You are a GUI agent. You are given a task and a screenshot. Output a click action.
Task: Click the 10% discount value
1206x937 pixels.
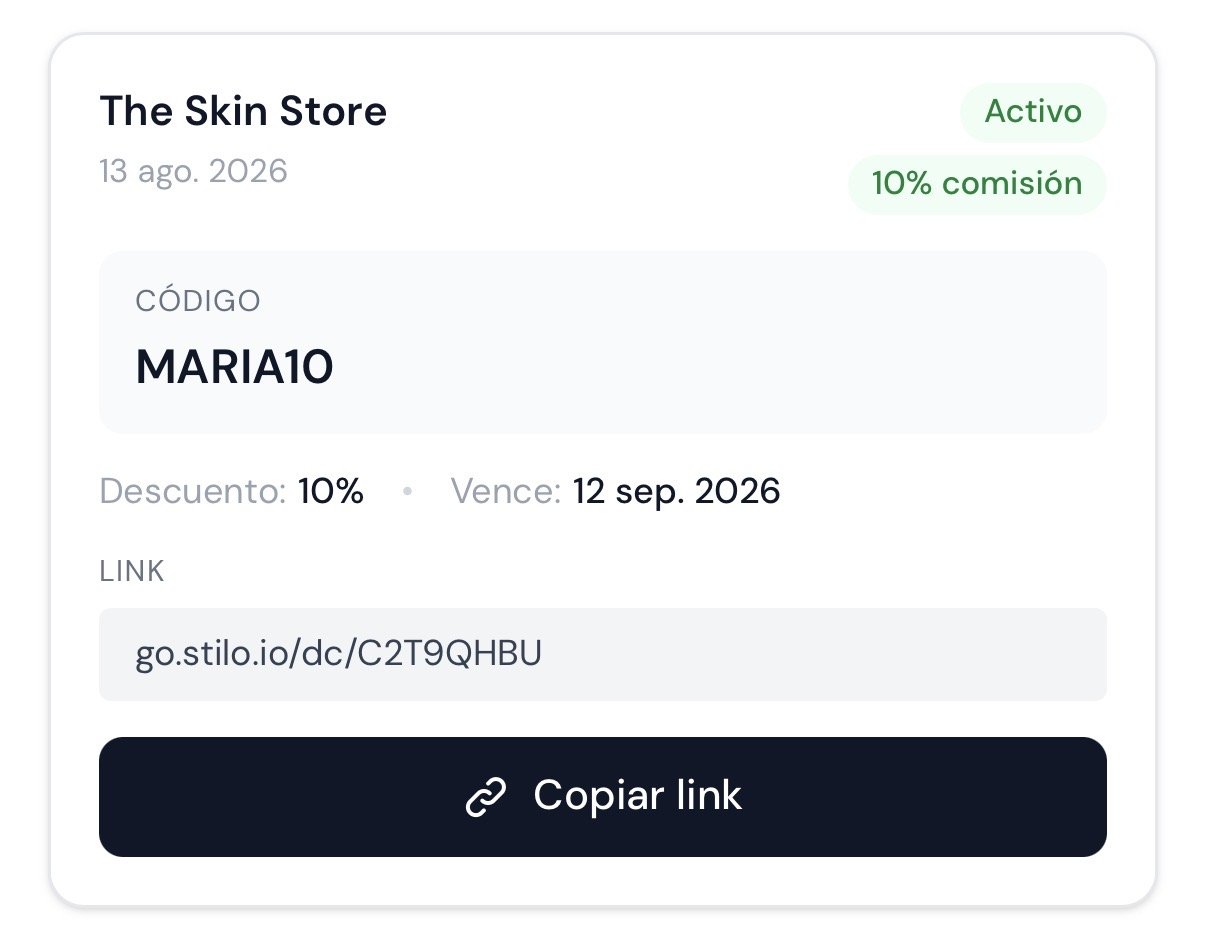tap(331, 491)
